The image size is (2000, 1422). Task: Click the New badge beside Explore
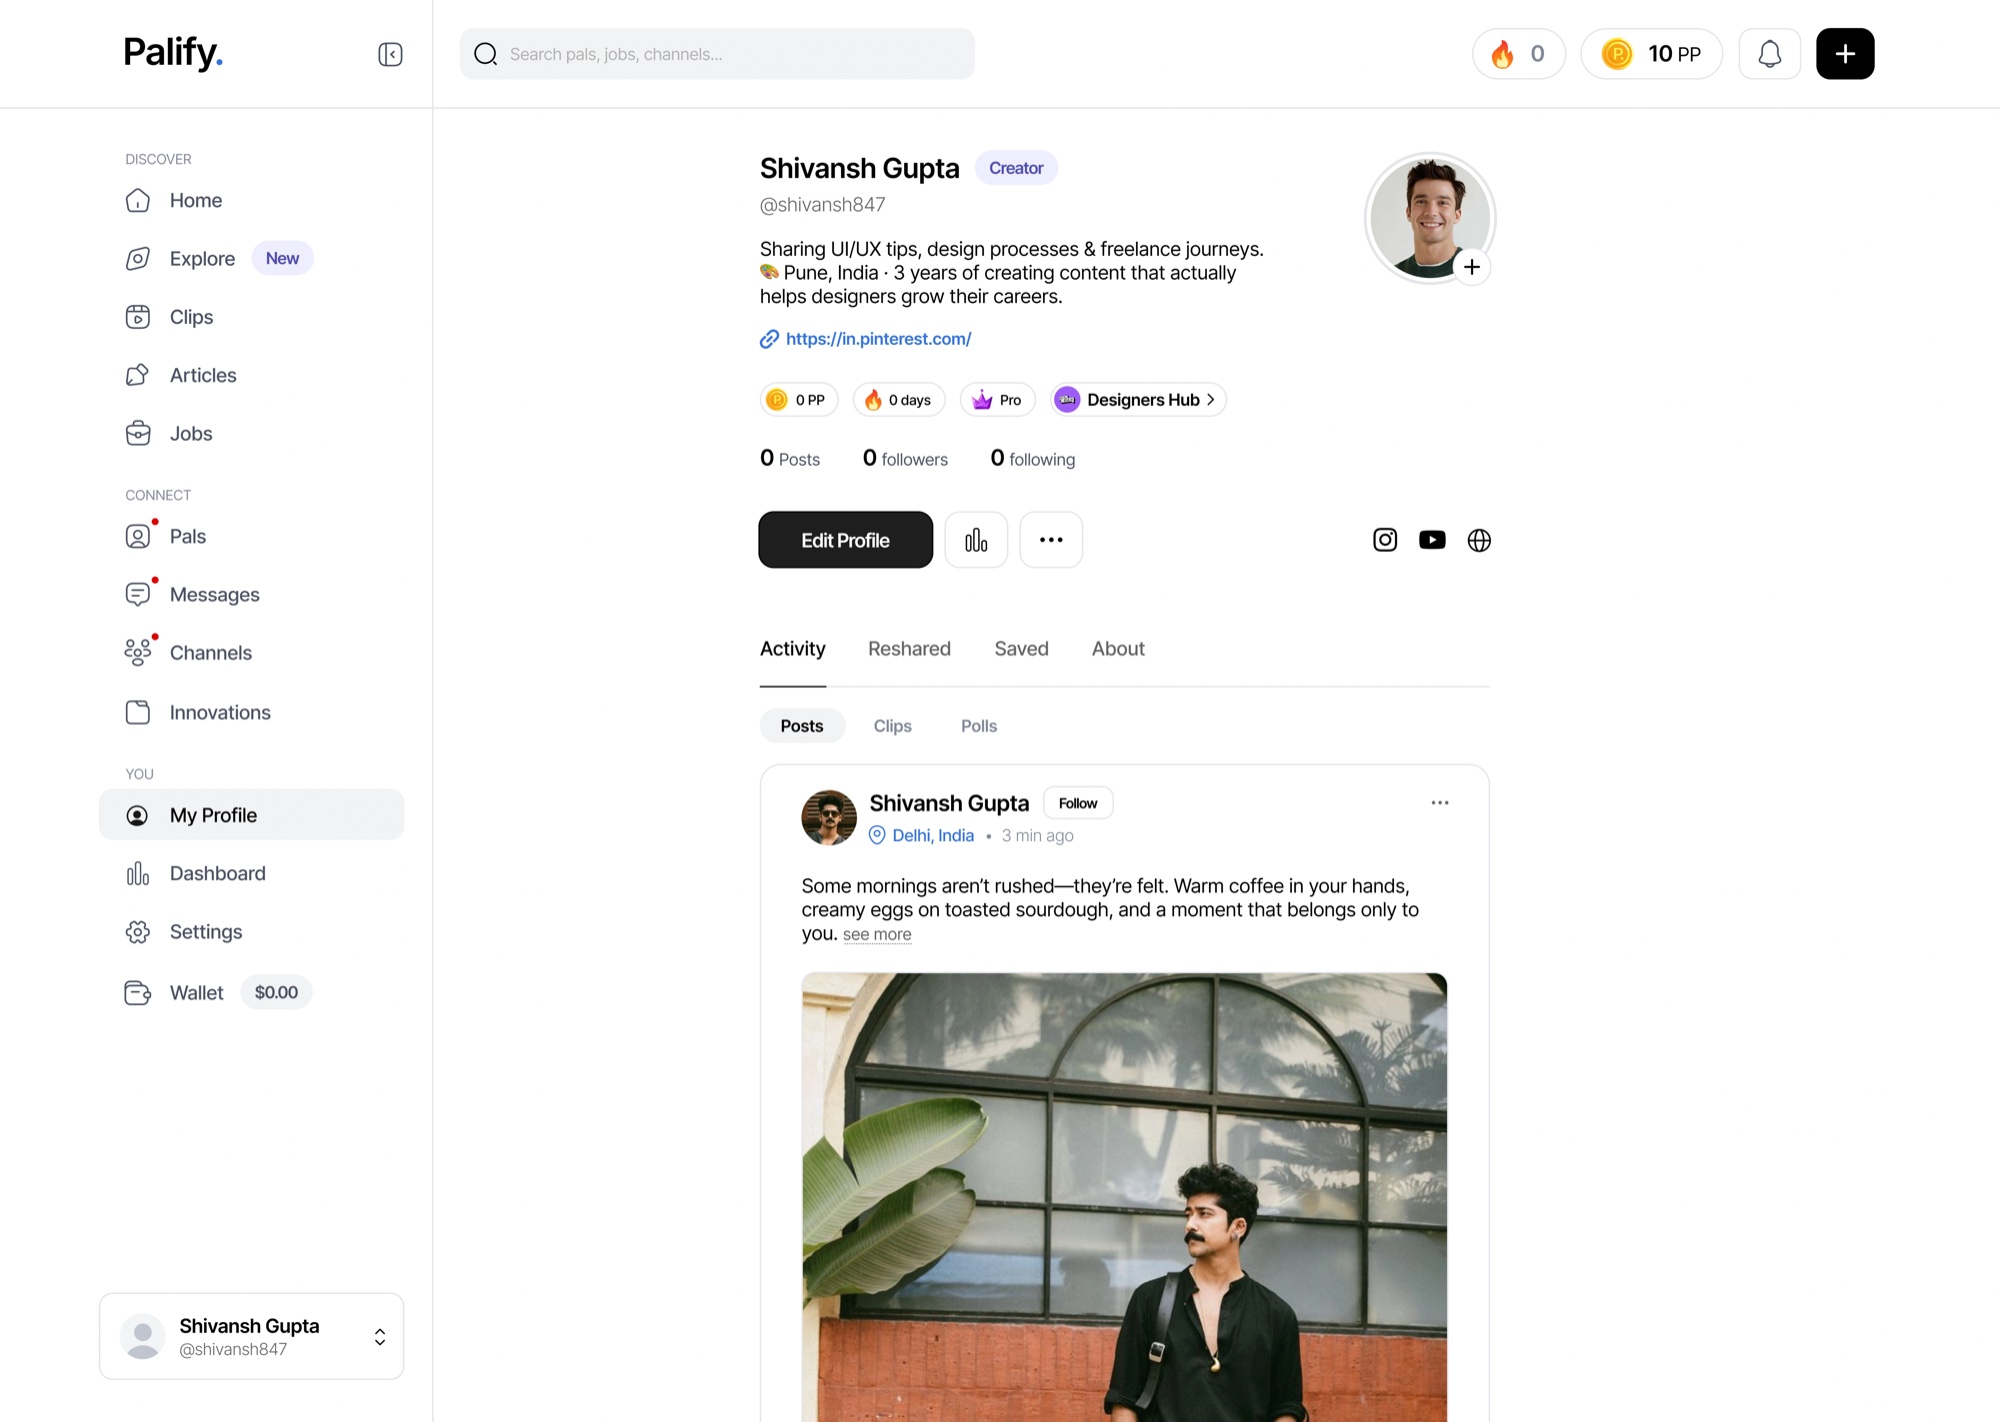pos(282,258)
